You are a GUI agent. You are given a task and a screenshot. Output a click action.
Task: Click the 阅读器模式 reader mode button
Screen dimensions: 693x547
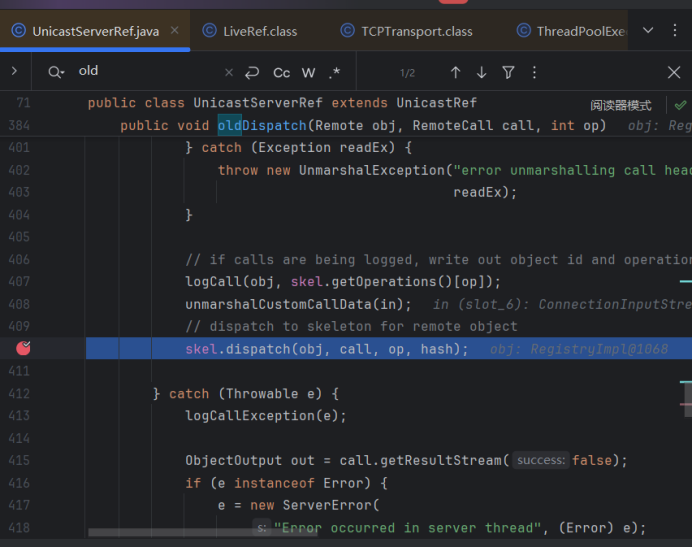620,105
